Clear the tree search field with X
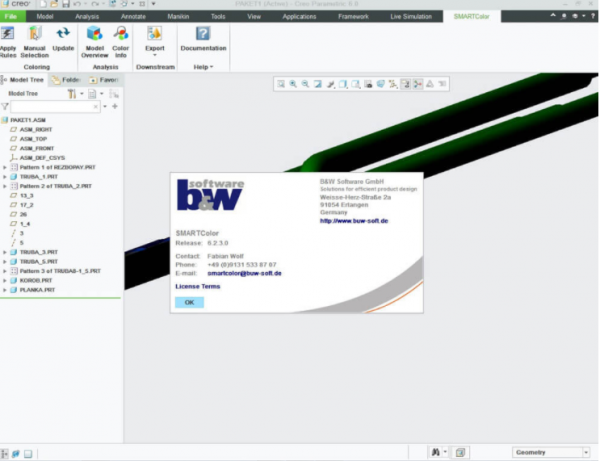Screen dimensions: 600x461 pyautogui.click(x=95, y=107)
